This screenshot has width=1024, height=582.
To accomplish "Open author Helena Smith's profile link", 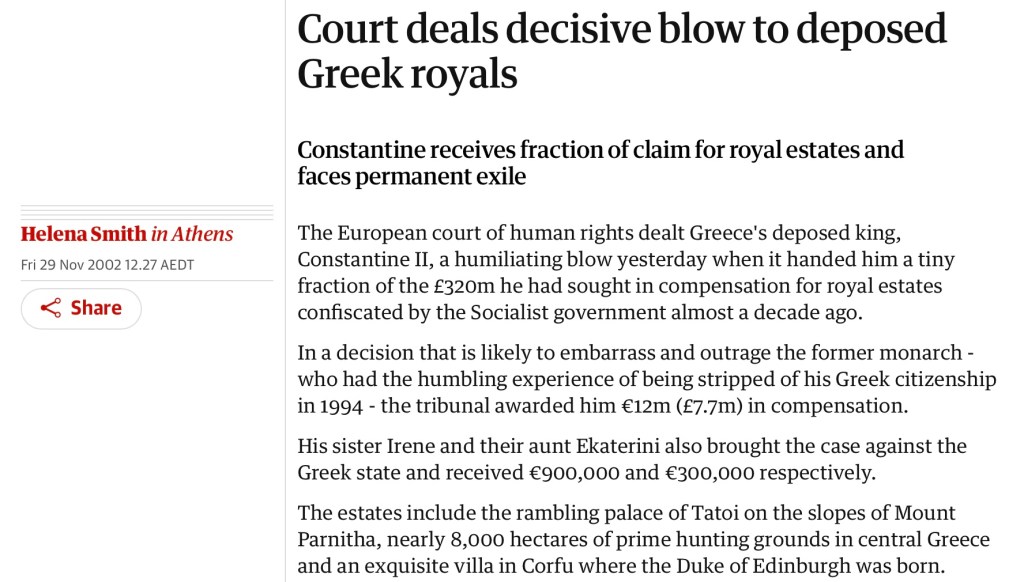I will click(83, 234).
